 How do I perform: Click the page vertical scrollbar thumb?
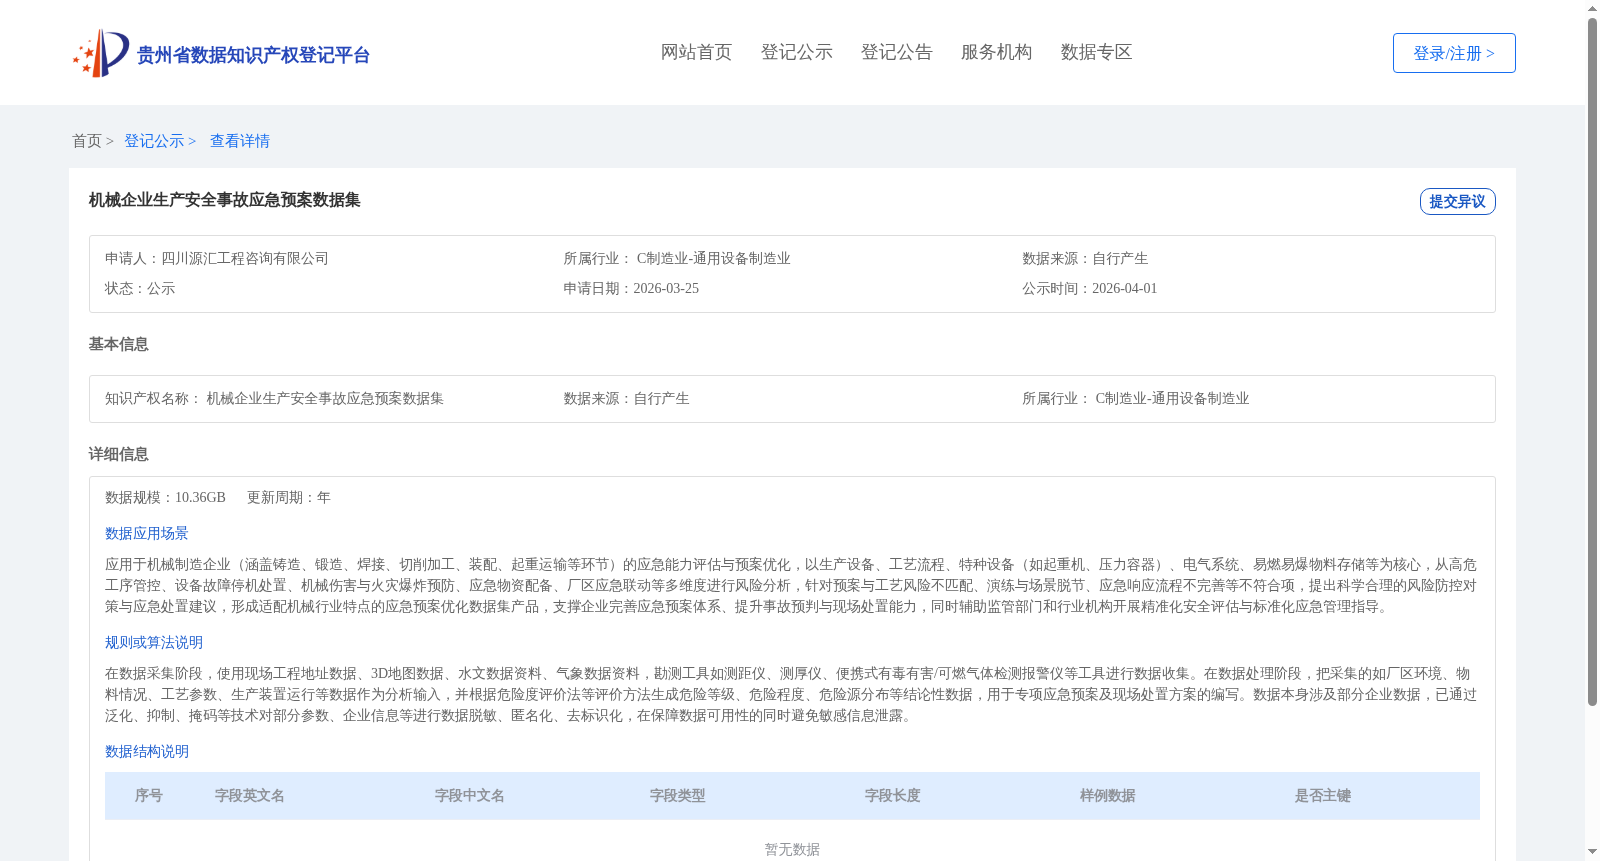(x=1592, y=360)
